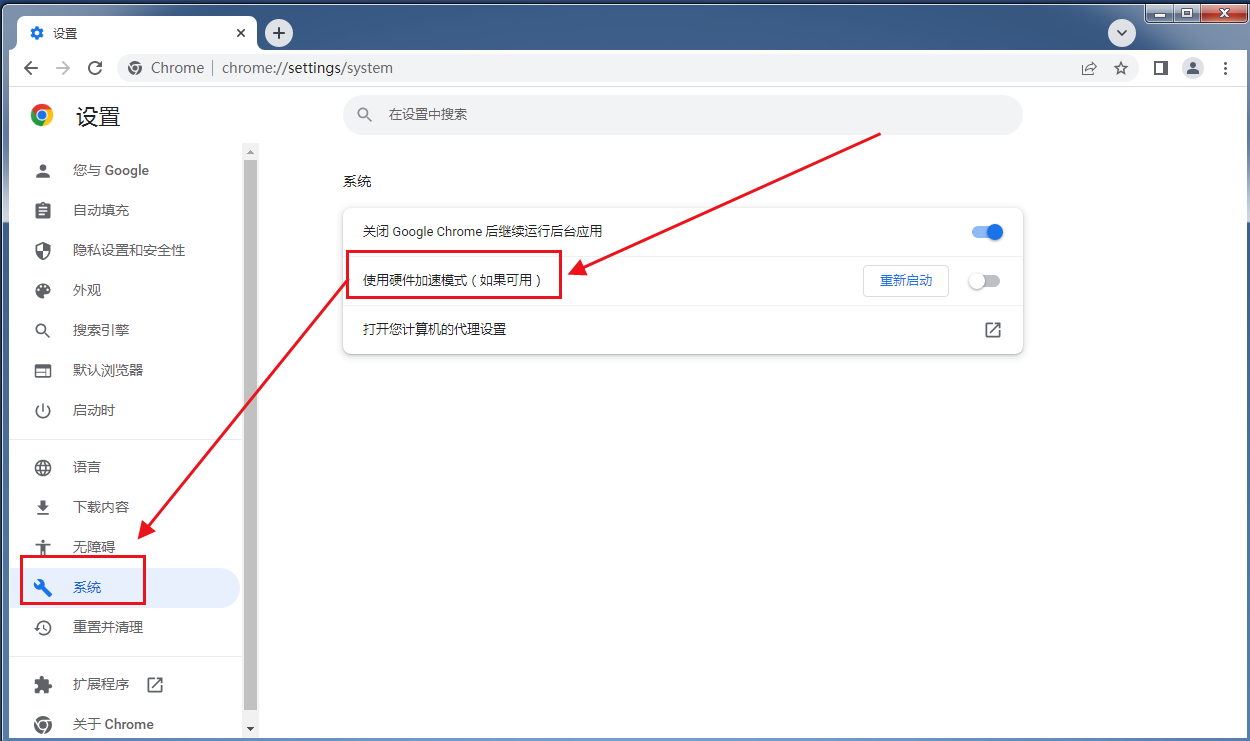Screen dimensions: 1250x741
Task: Click the 在设置中搜索 search field
Action: pos(683,115)
